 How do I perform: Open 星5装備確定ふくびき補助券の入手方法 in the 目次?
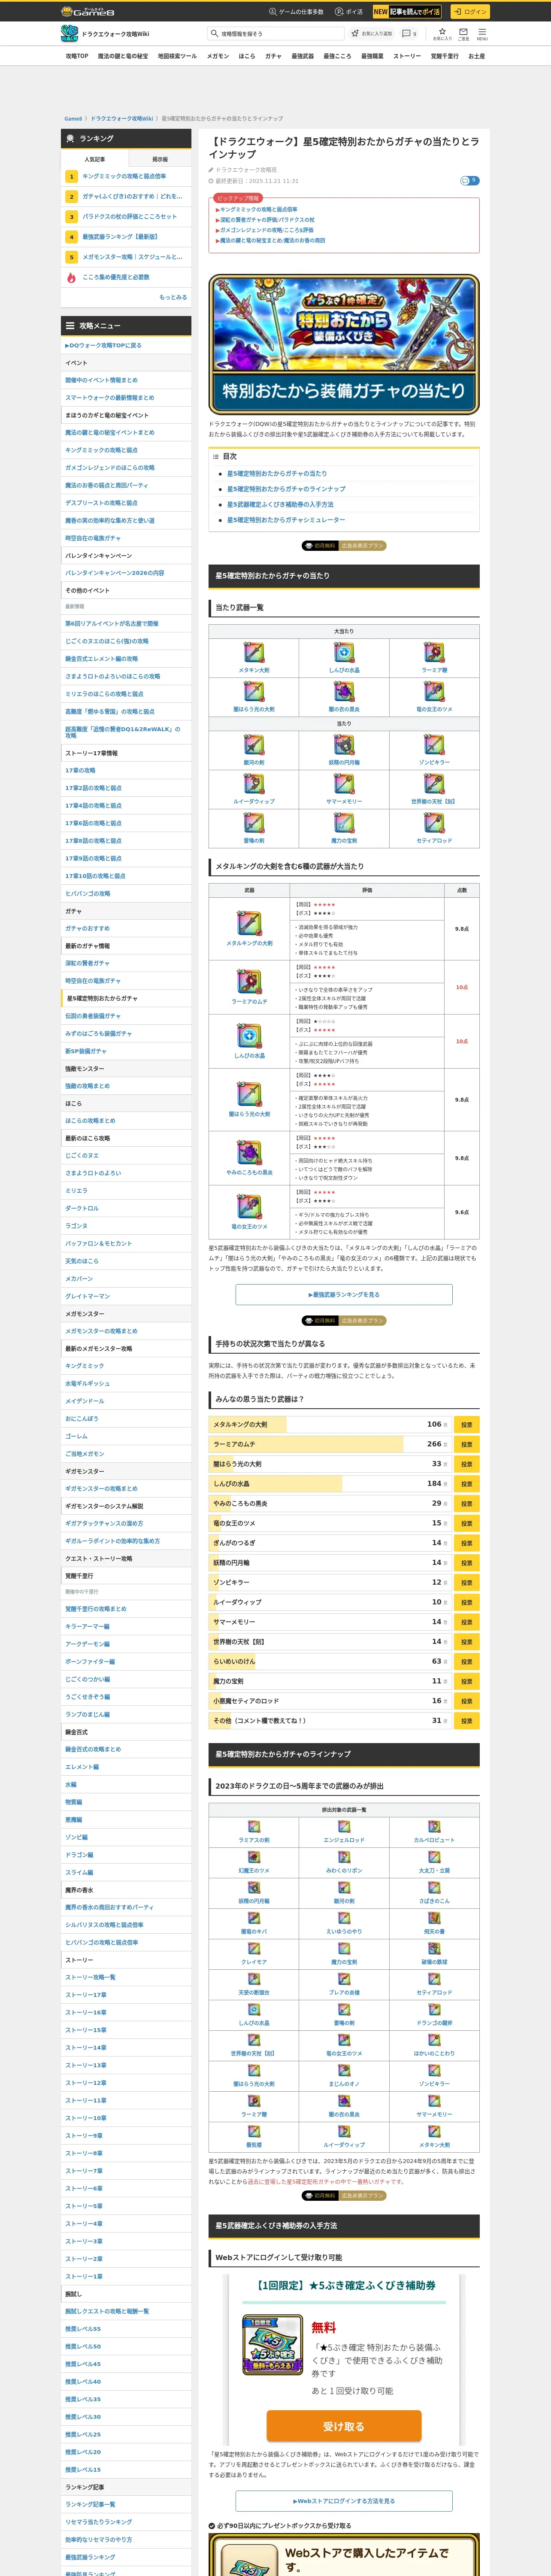coord(280,504)
